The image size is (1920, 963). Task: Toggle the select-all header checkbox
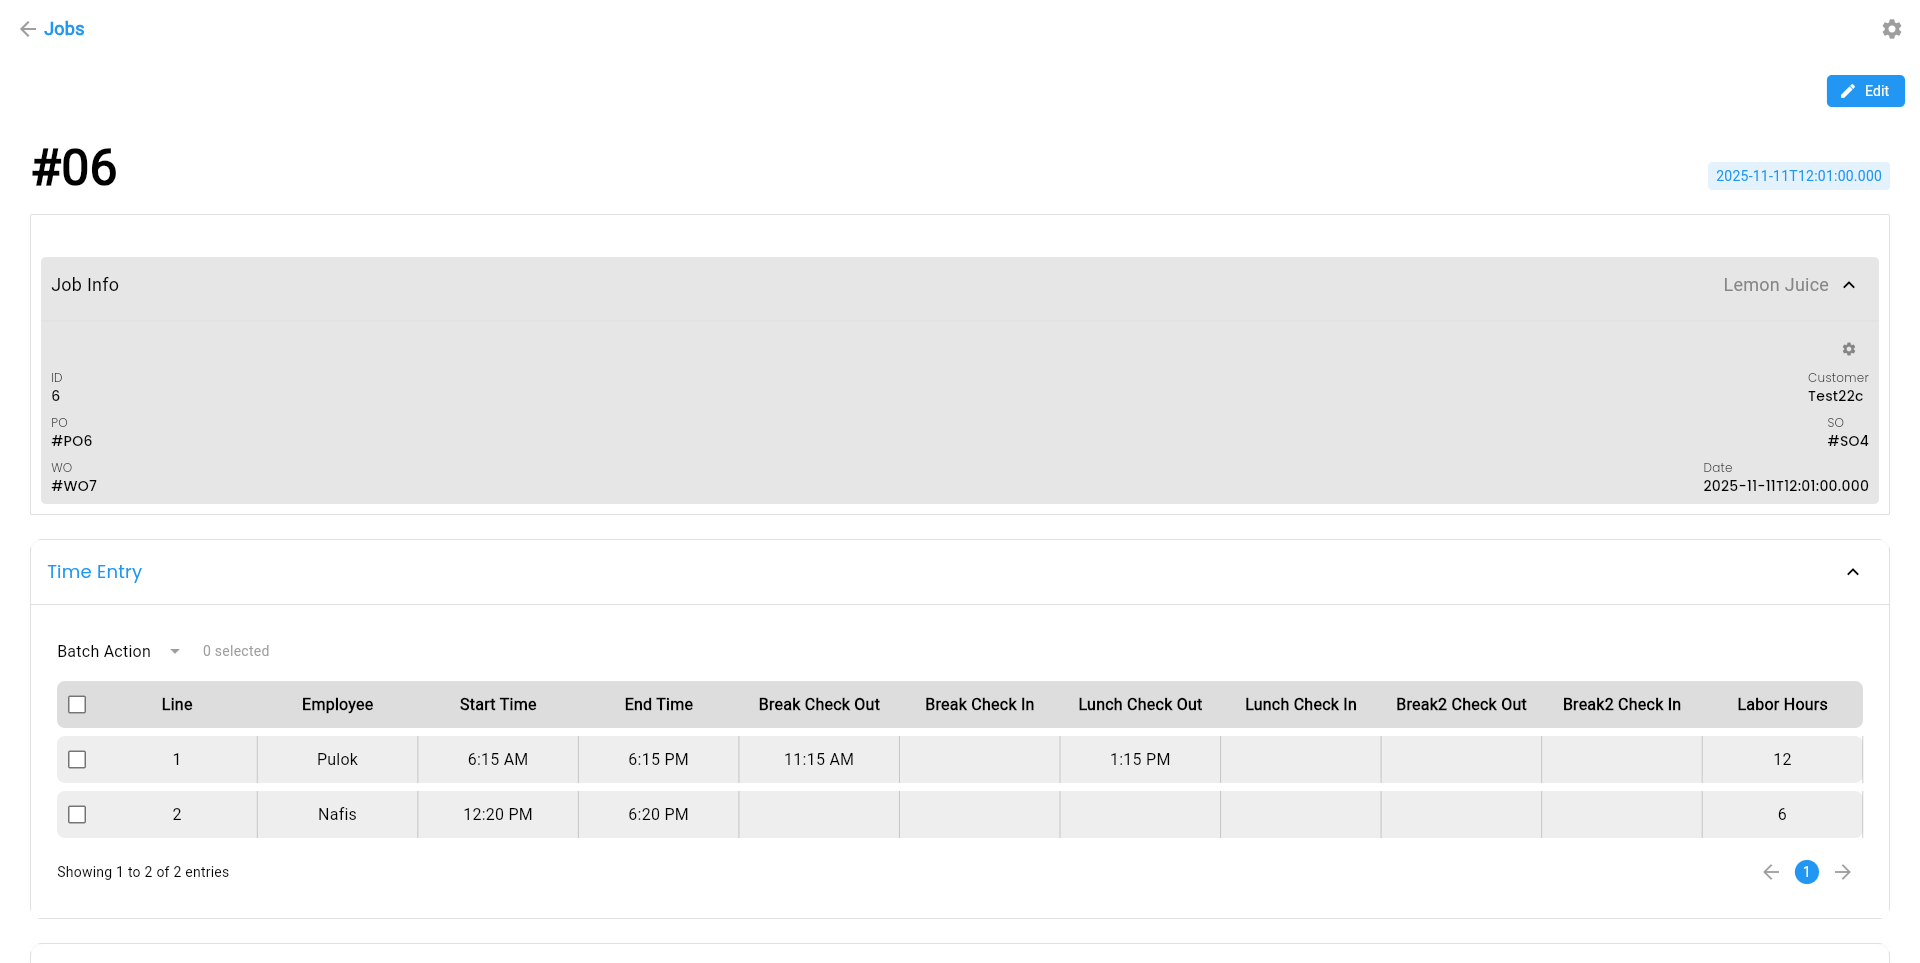(x=77, y=705)
